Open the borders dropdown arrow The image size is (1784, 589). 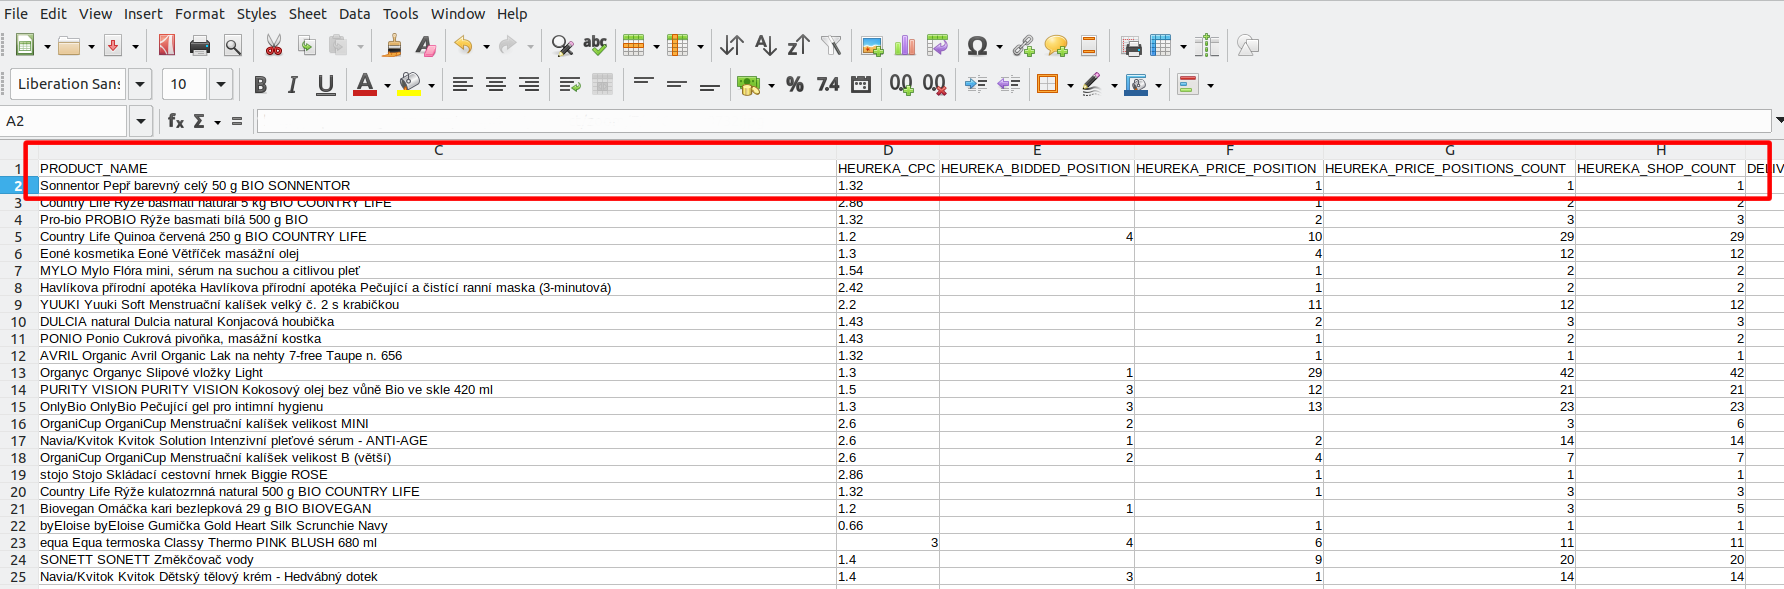(1070, 86)
